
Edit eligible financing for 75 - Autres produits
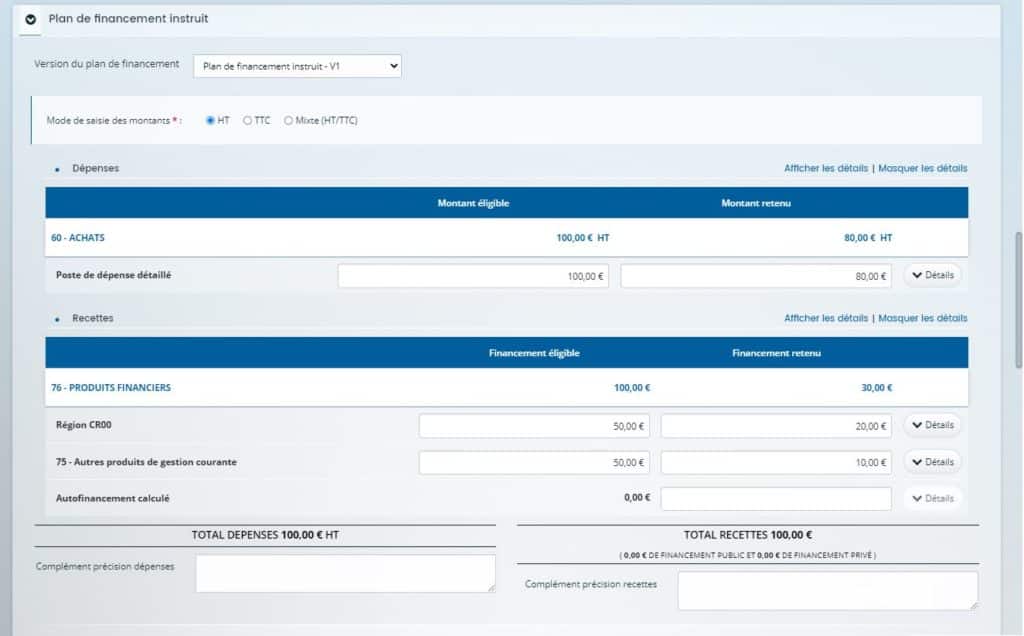click(534, 462)
